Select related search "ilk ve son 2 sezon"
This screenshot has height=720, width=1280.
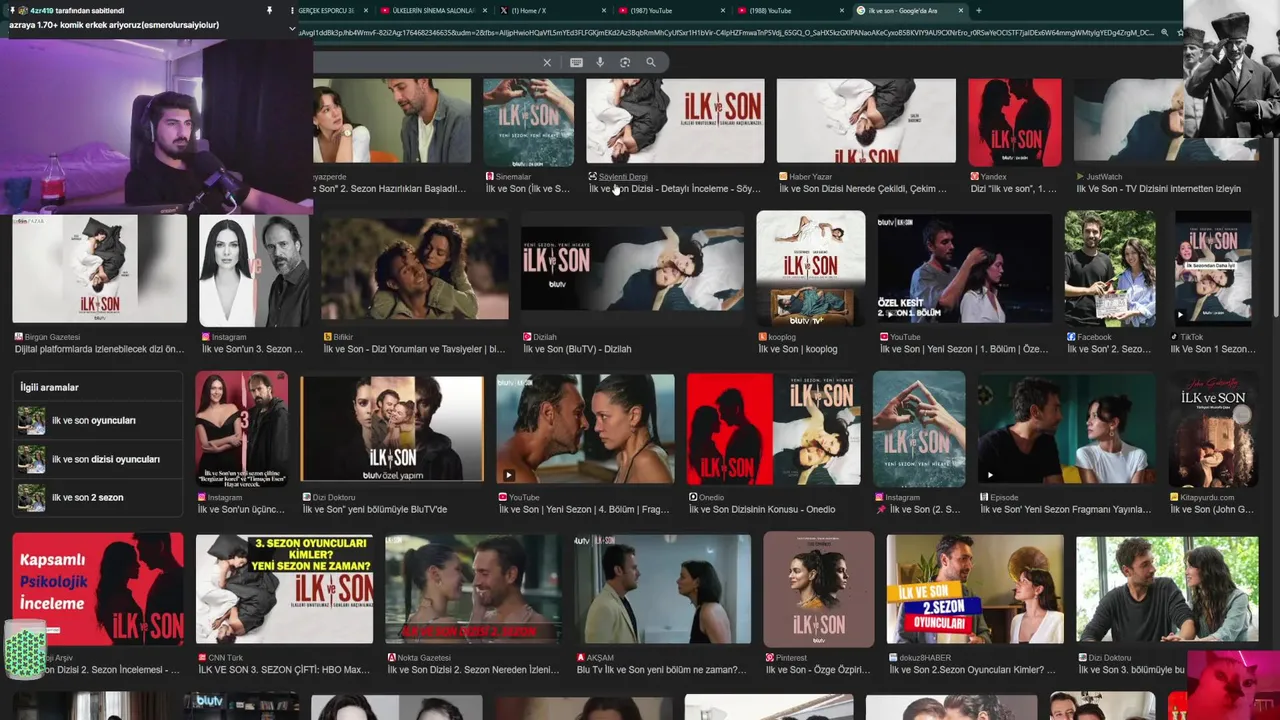[x=99, y=497]
